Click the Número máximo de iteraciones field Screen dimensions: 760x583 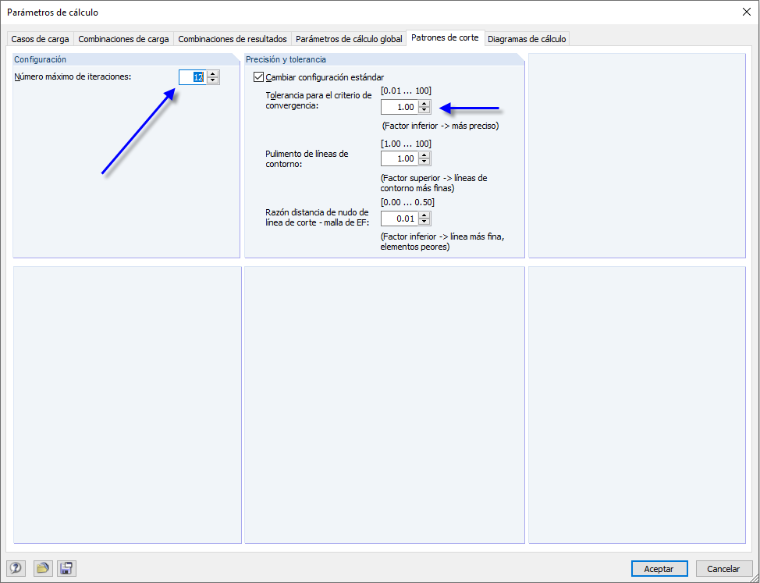click(193, 77)
